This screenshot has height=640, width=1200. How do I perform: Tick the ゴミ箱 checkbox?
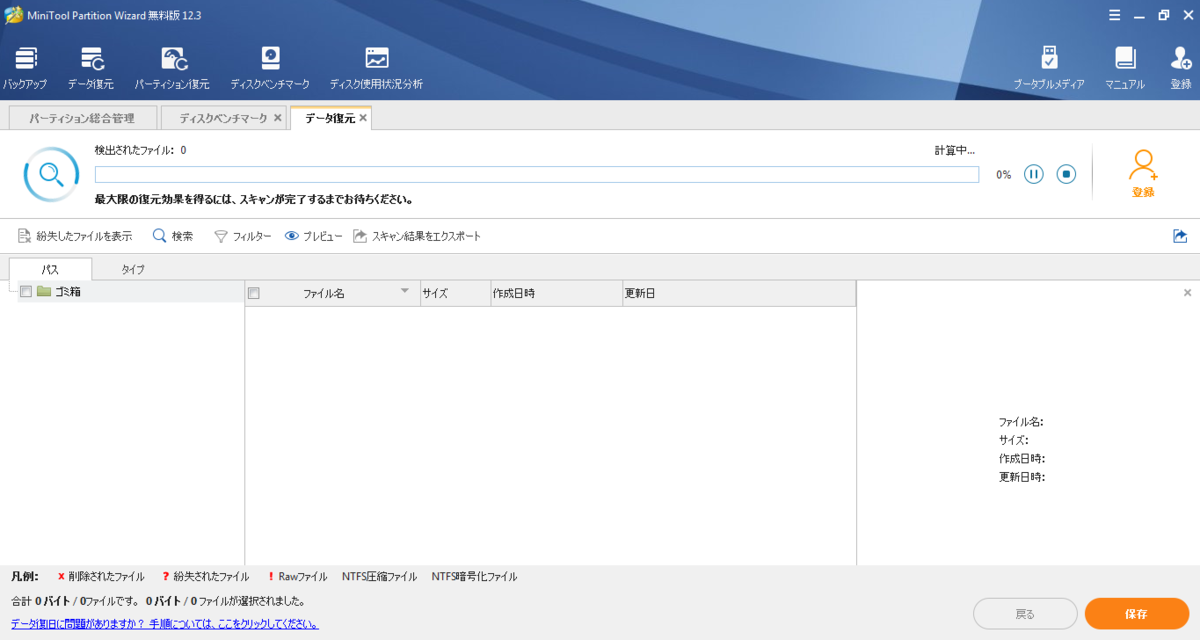[x=26, y=291]
